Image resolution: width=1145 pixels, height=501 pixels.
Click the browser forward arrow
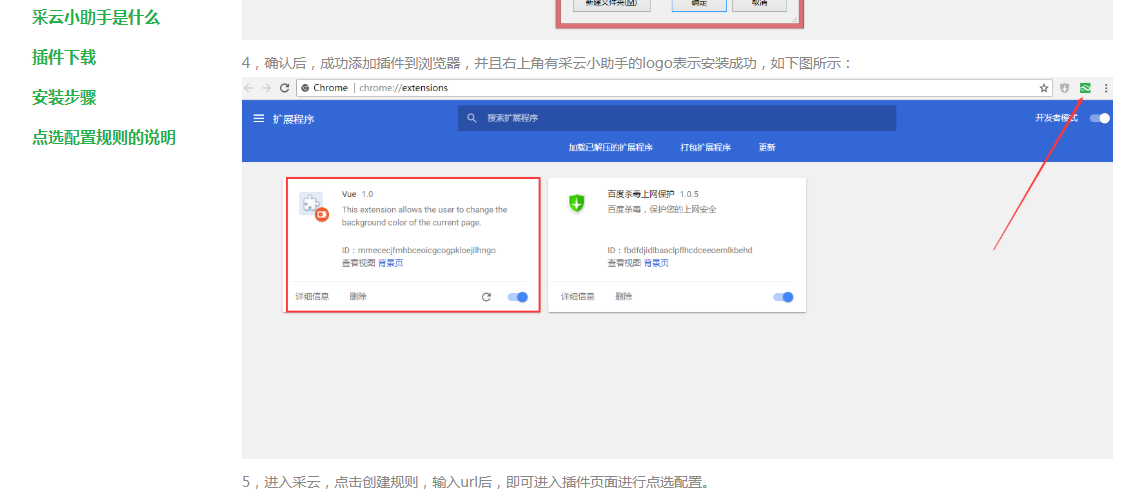(x=267, y=88)
